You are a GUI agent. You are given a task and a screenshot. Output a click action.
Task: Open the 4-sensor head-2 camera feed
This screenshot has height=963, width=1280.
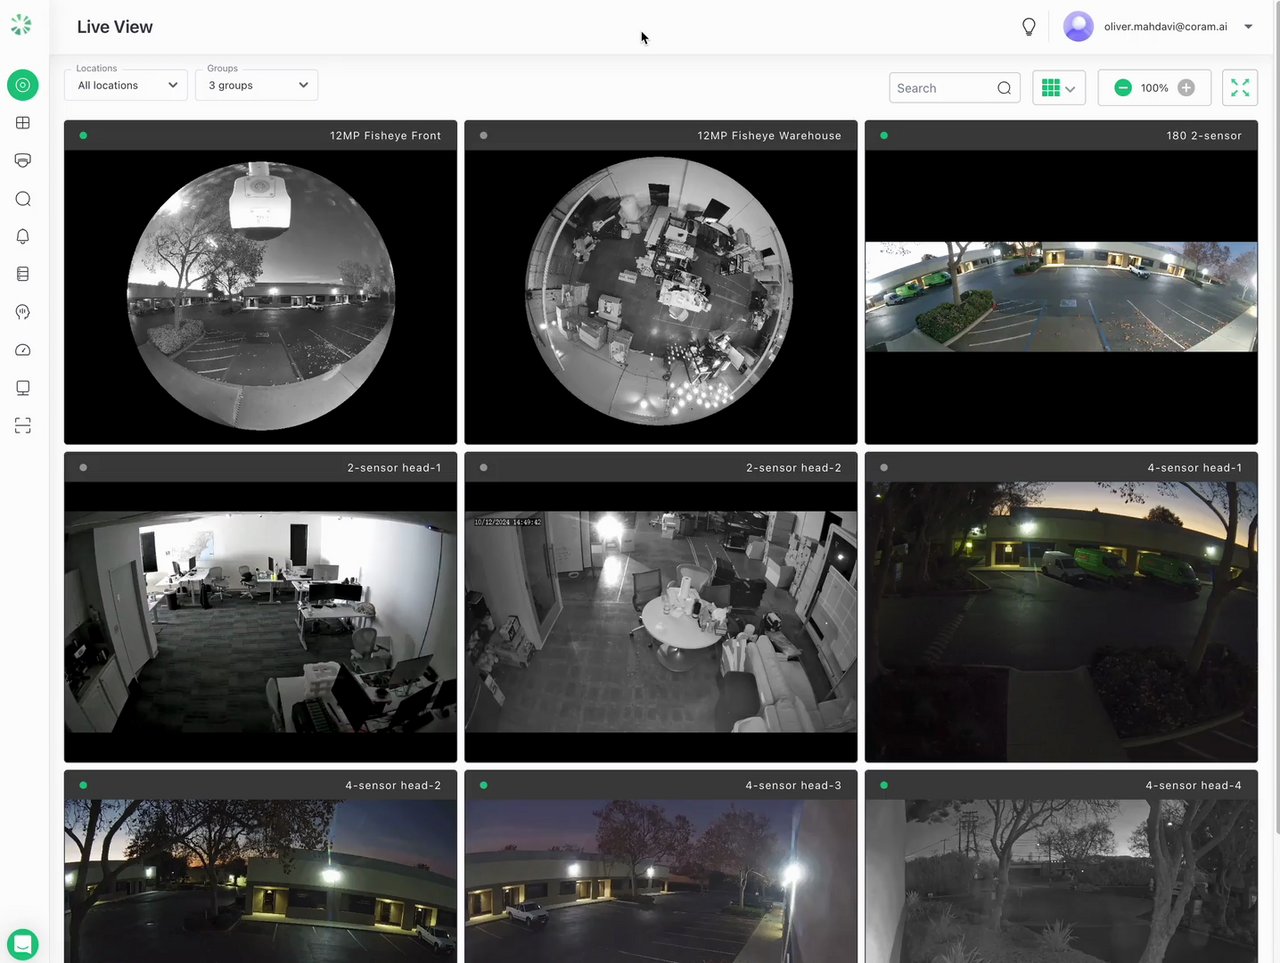point(260,881)
